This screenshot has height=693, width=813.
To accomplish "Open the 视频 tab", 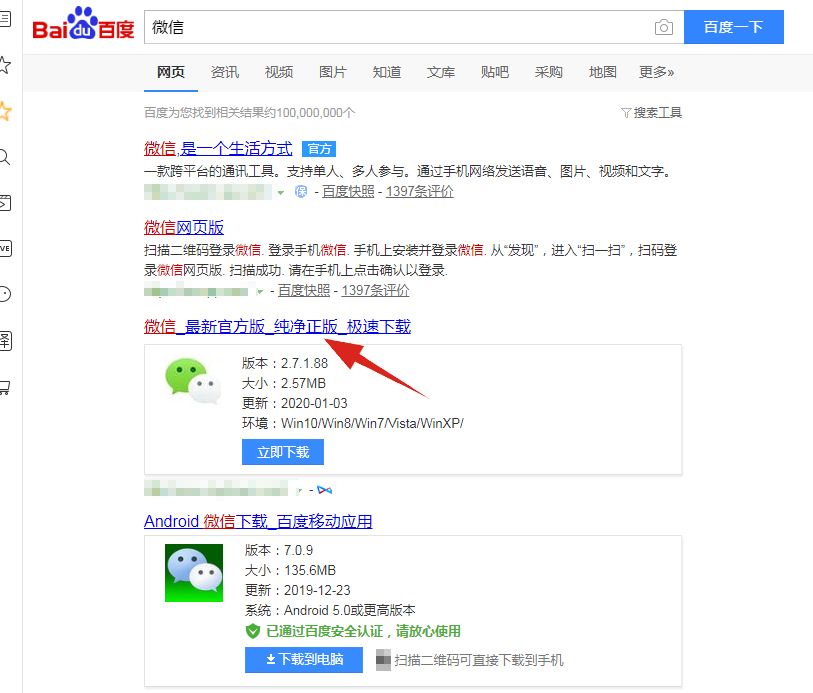I will tap(278, 72).
